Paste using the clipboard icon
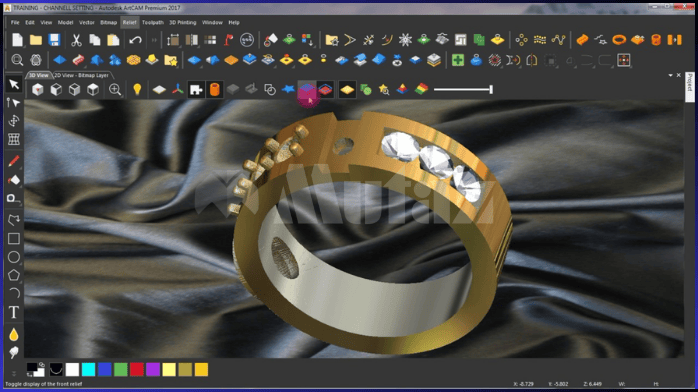 113,40
